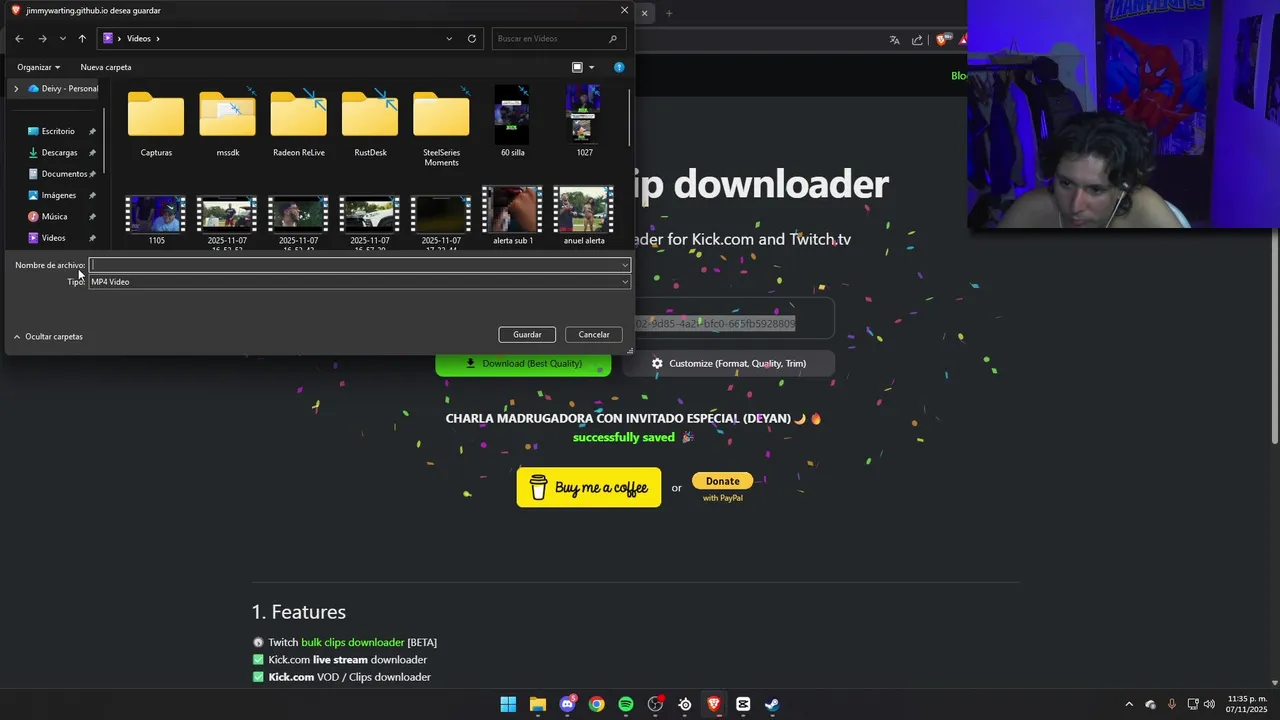Click the browser translate icon

(894, 40)
